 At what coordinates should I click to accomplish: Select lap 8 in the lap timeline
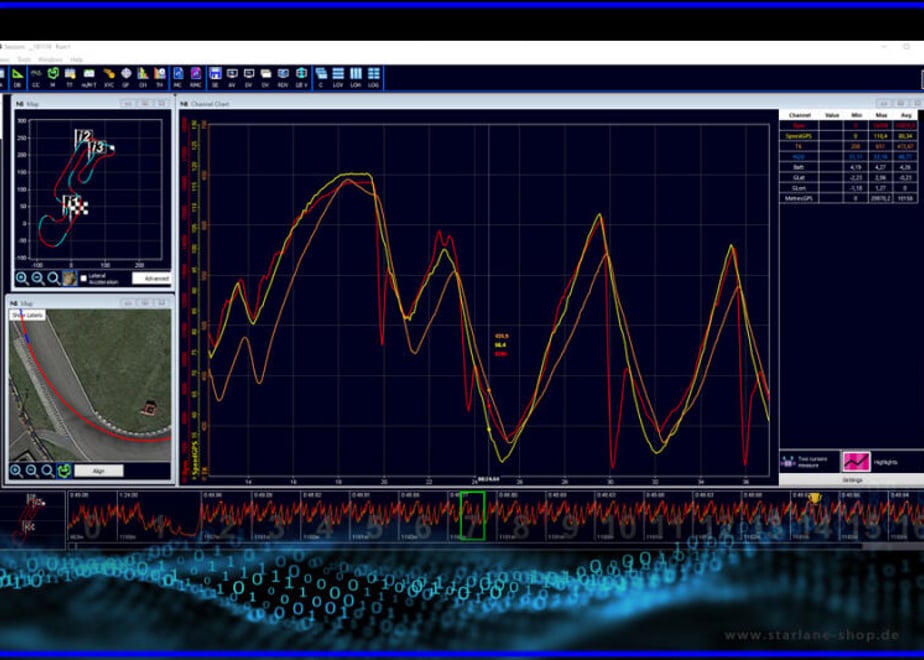522,516
